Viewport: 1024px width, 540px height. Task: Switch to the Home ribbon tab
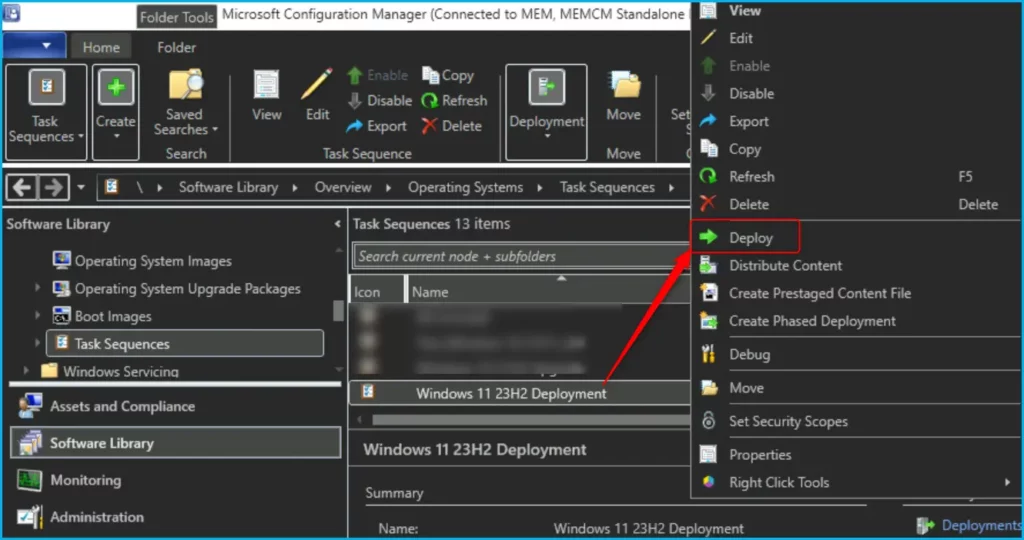[101, 47]
